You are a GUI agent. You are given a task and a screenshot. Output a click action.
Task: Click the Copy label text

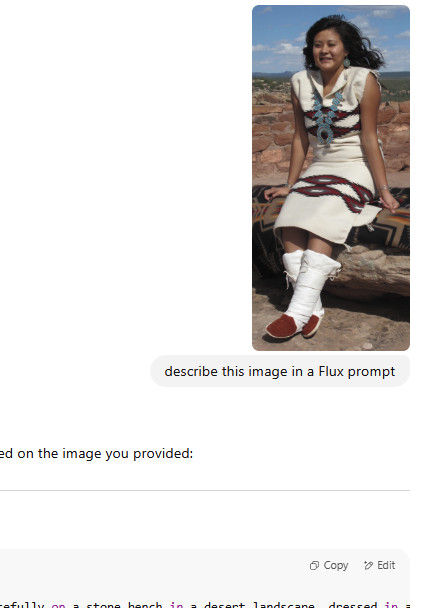click(335, 565)
